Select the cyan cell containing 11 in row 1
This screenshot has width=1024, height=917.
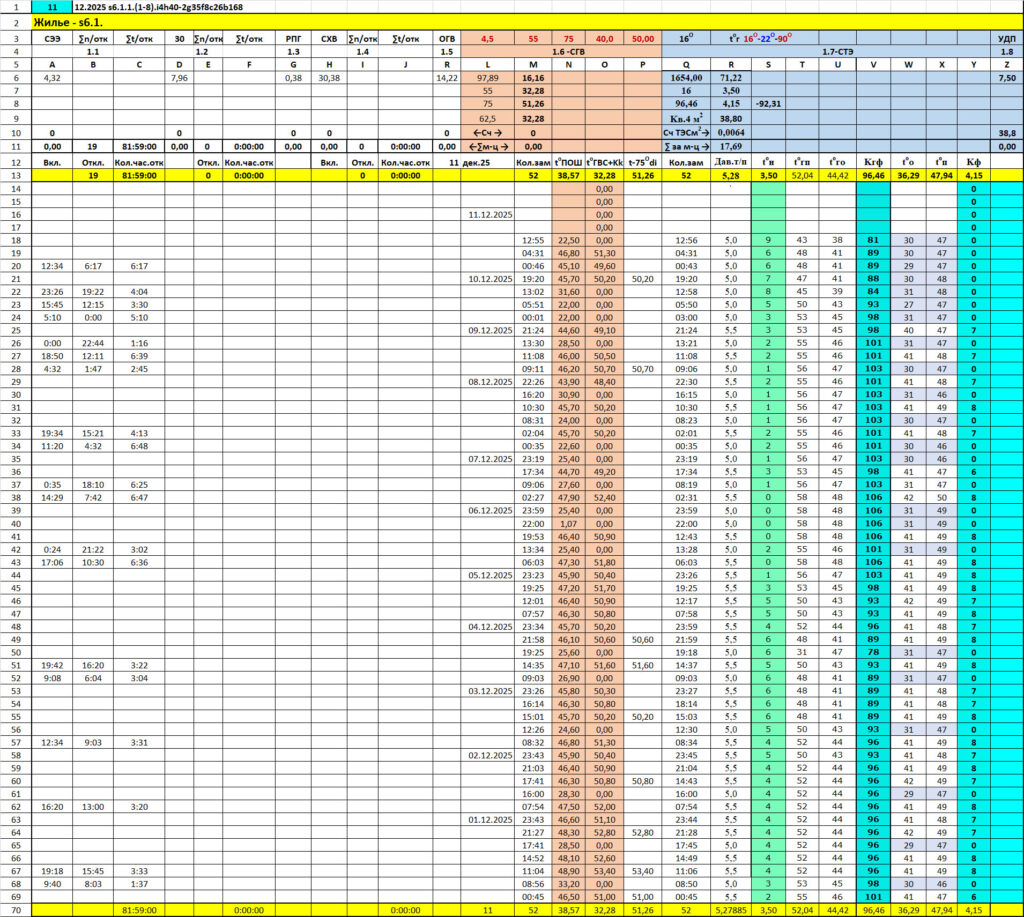(51, 7)
